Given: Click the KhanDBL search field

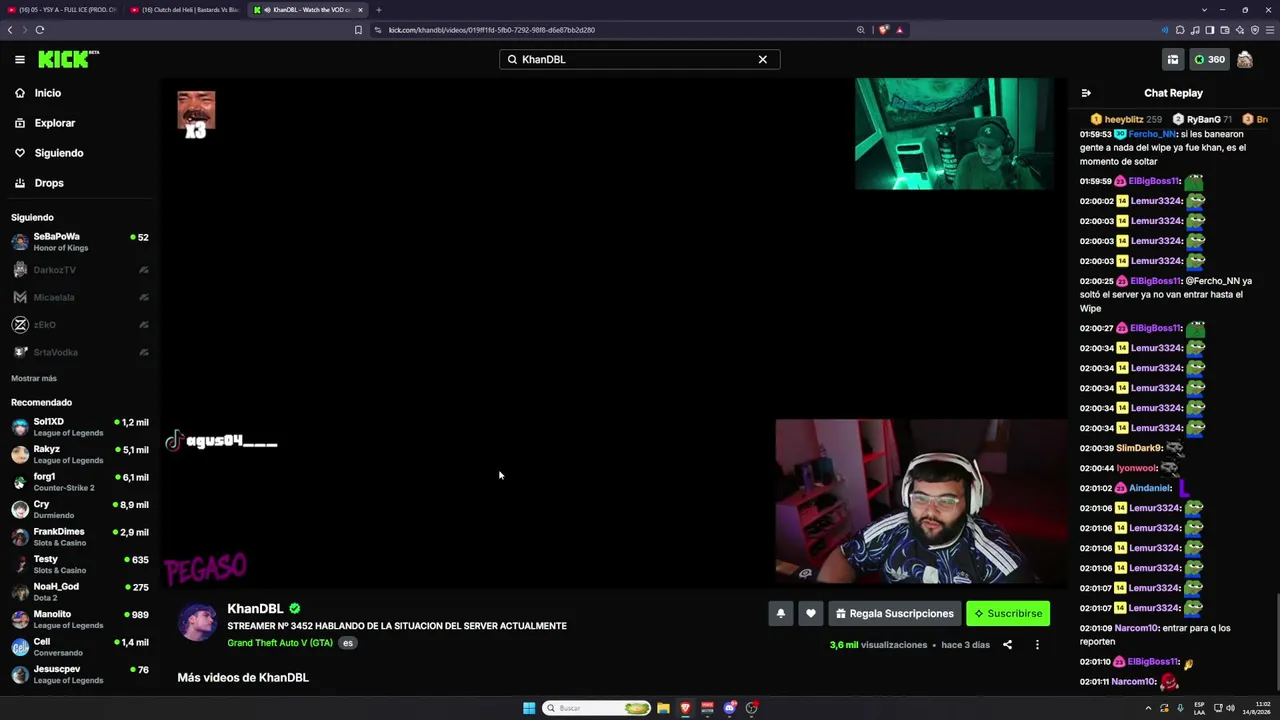Looking at the screenshot, I should 639,59.
